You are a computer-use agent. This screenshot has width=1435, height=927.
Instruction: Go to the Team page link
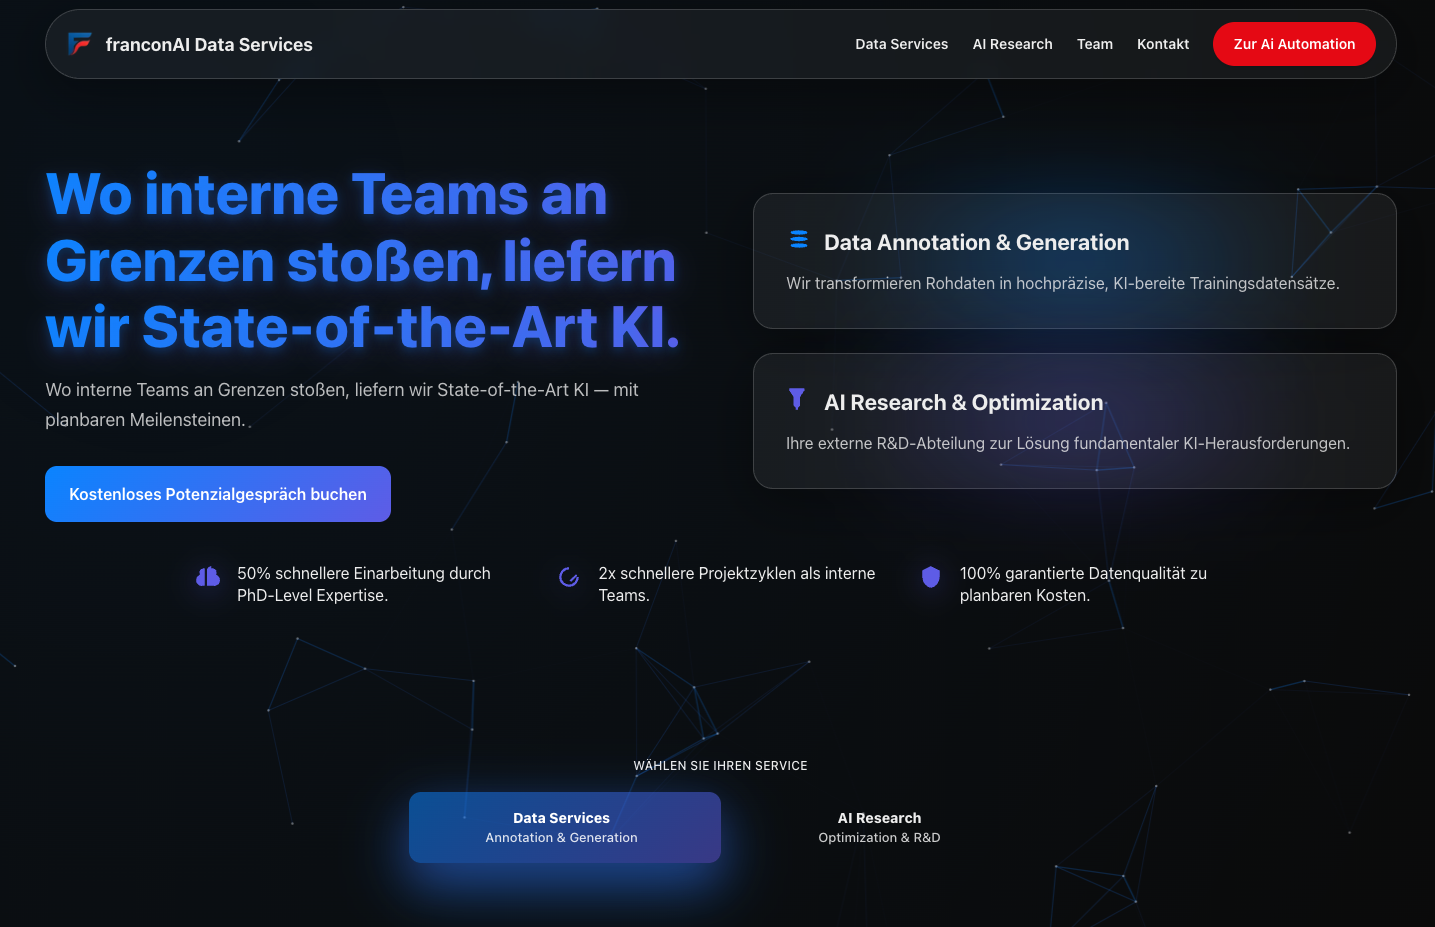(1094, 44)
